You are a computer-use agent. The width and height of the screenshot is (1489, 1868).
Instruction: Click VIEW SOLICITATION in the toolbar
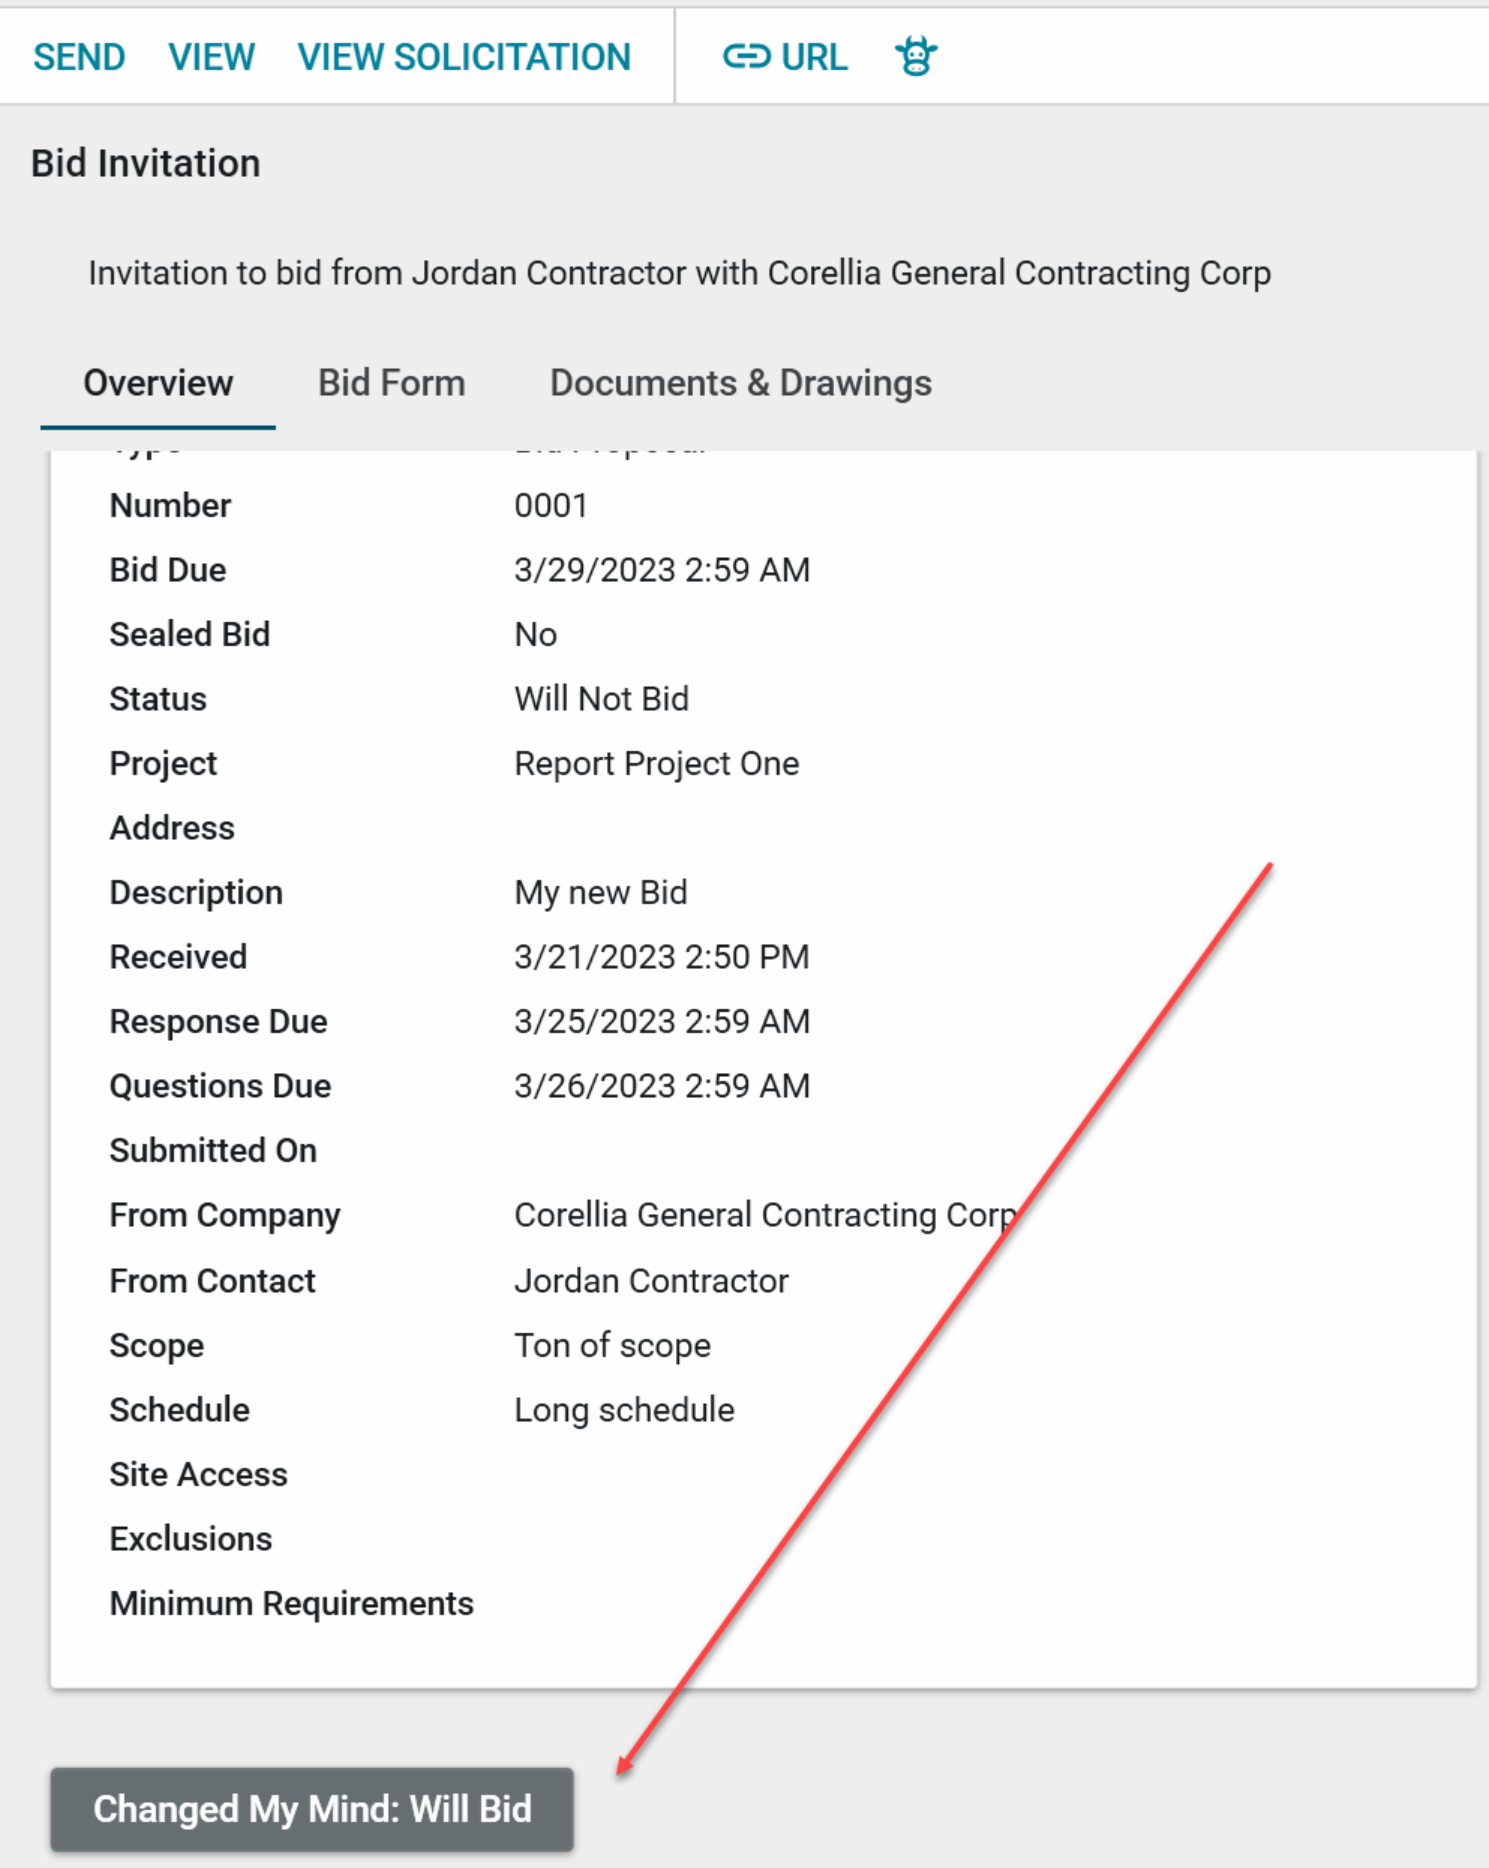[464, 57]
